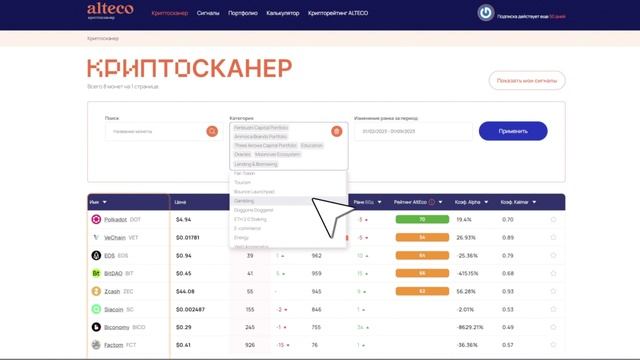Click the orange search icon in Поиск field
The image size is (640, 360).
point(212,131)
